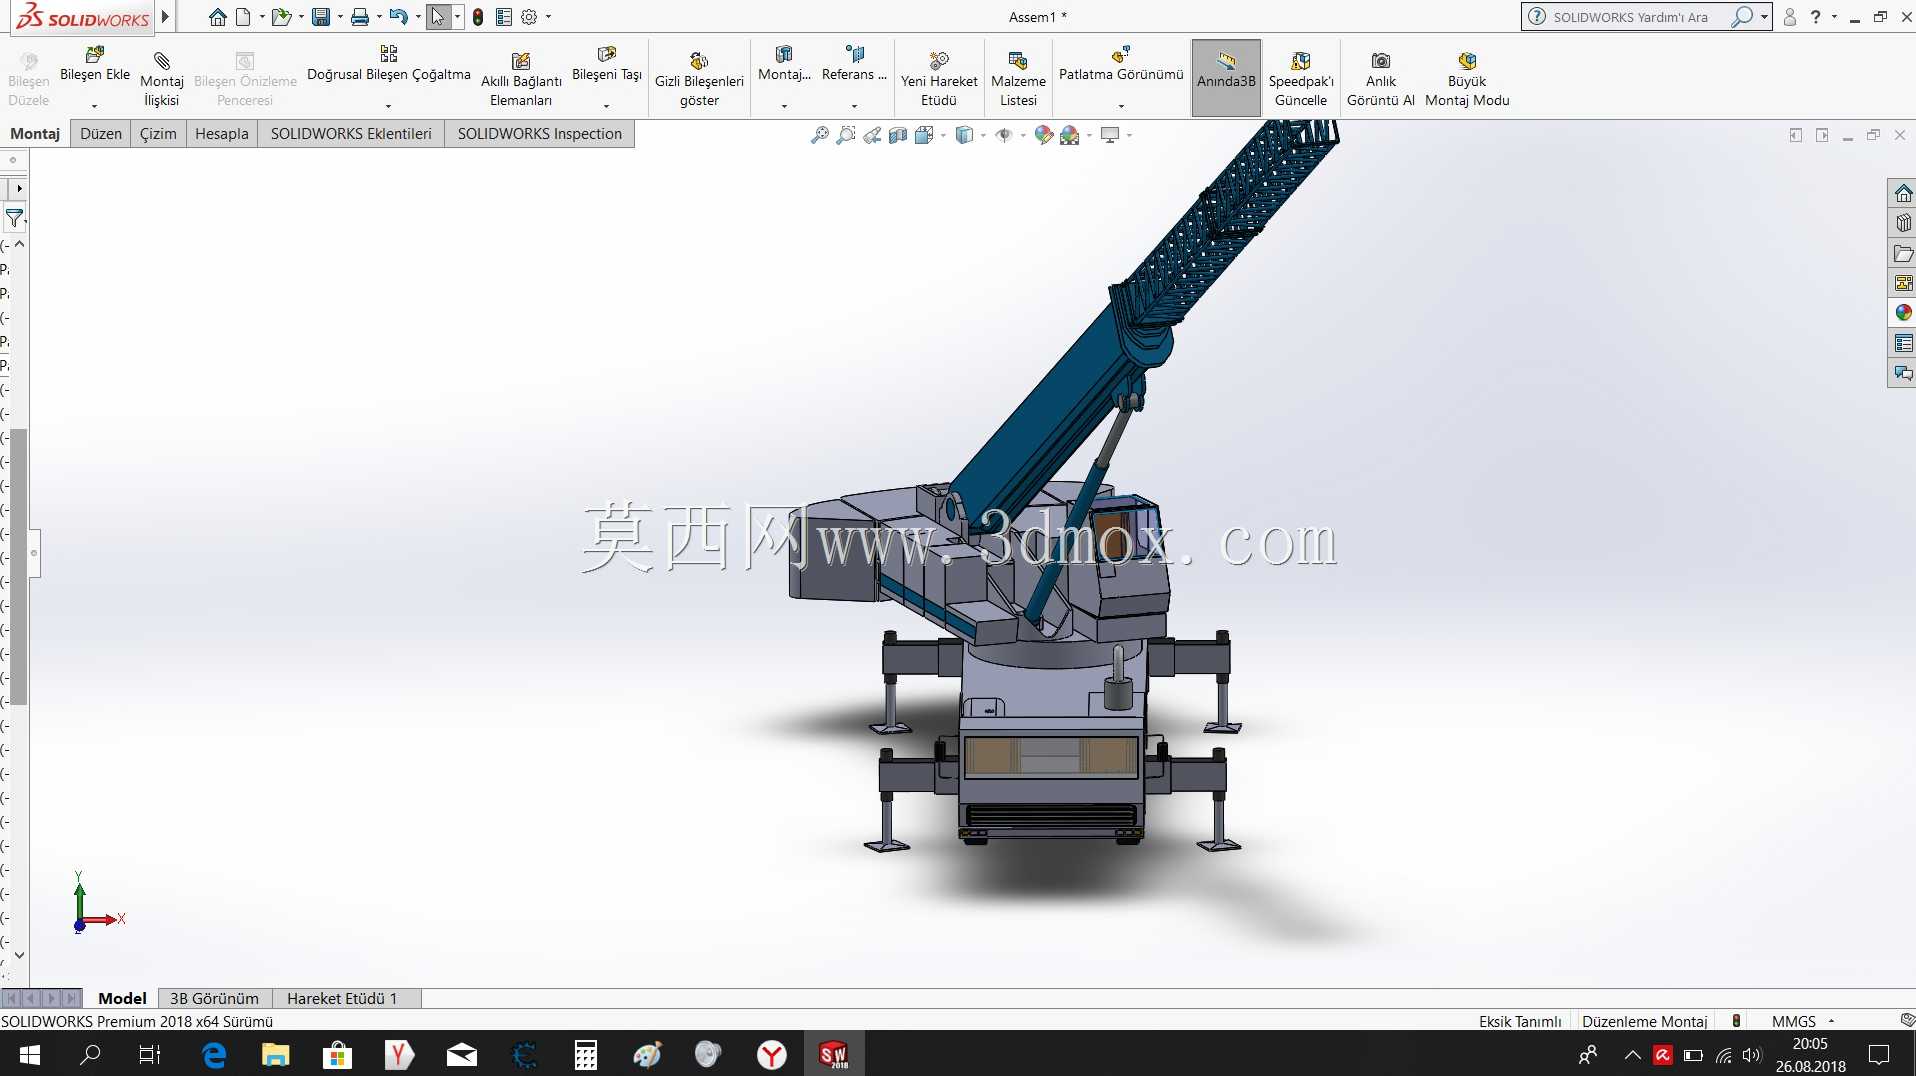Open SOLIDWORKS Forum tab in task pane
Image resolution: width=1916 pixels, height=1076 pixels.
1903,373
